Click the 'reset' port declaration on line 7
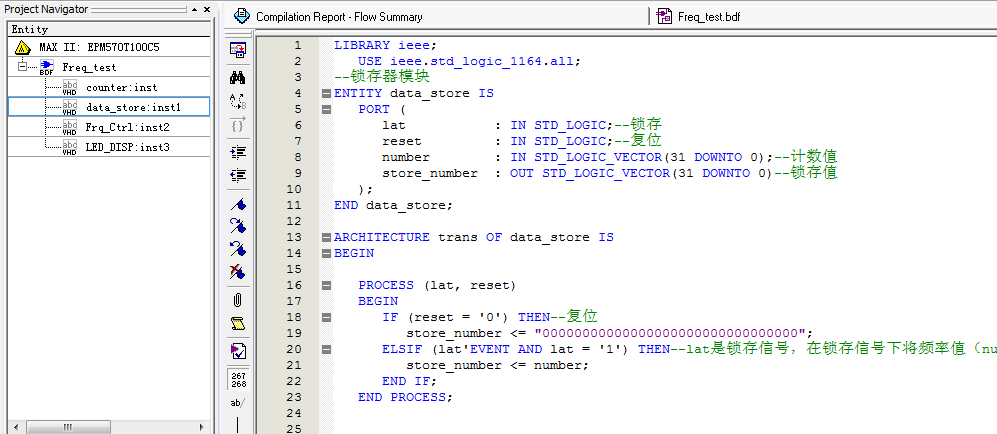The height and width of the screenshot is (434, 997). tap(402, 141)
